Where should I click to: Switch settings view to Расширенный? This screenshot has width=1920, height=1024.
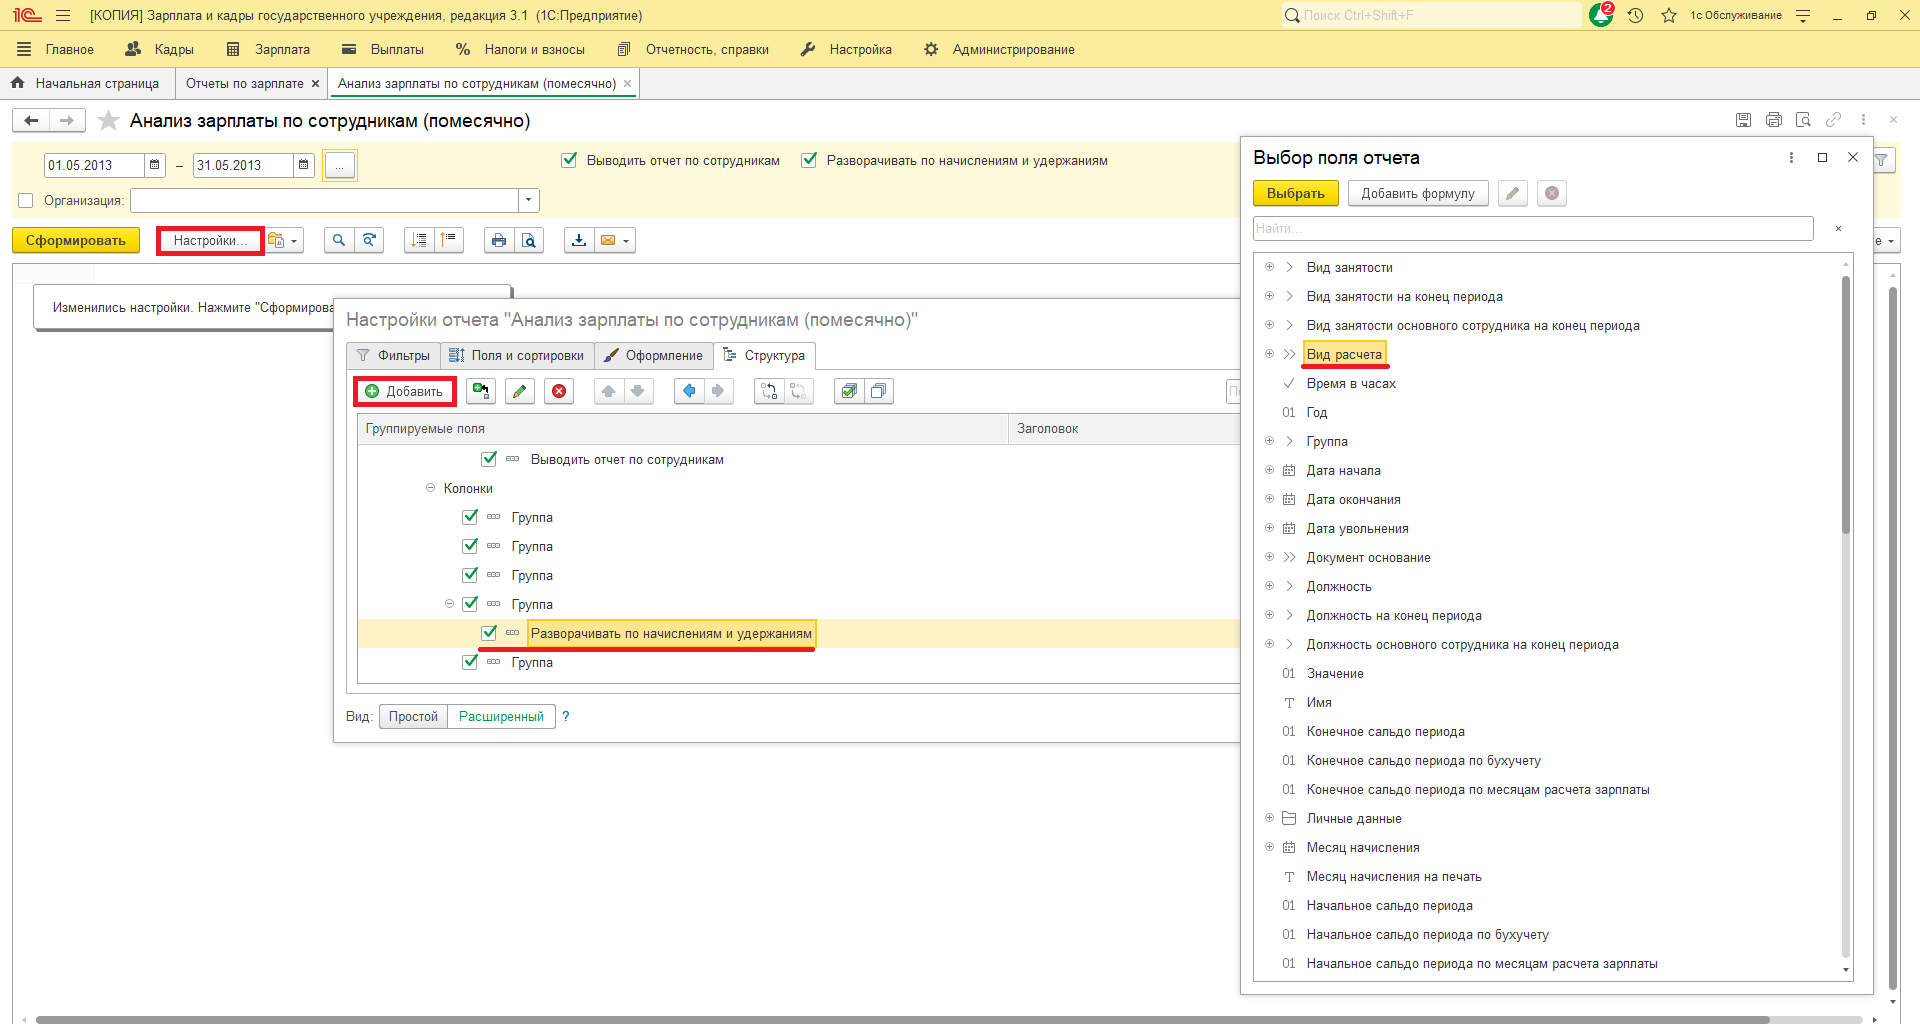pos(501,717)
